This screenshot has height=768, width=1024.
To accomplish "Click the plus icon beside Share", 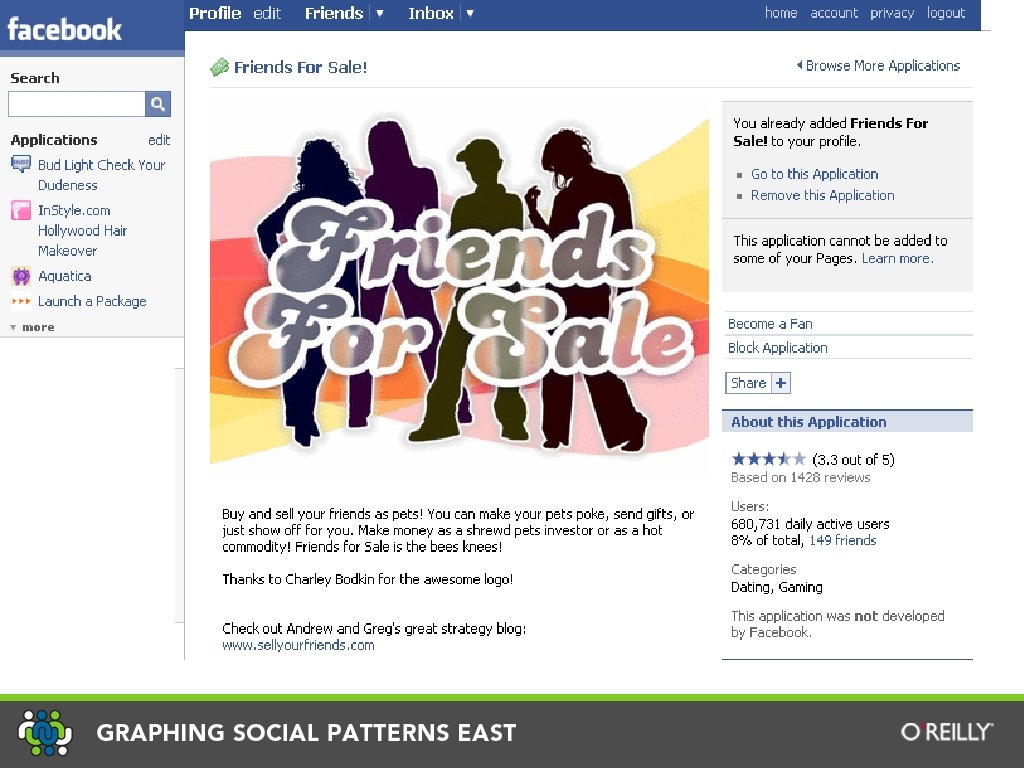I will point(780,383).
